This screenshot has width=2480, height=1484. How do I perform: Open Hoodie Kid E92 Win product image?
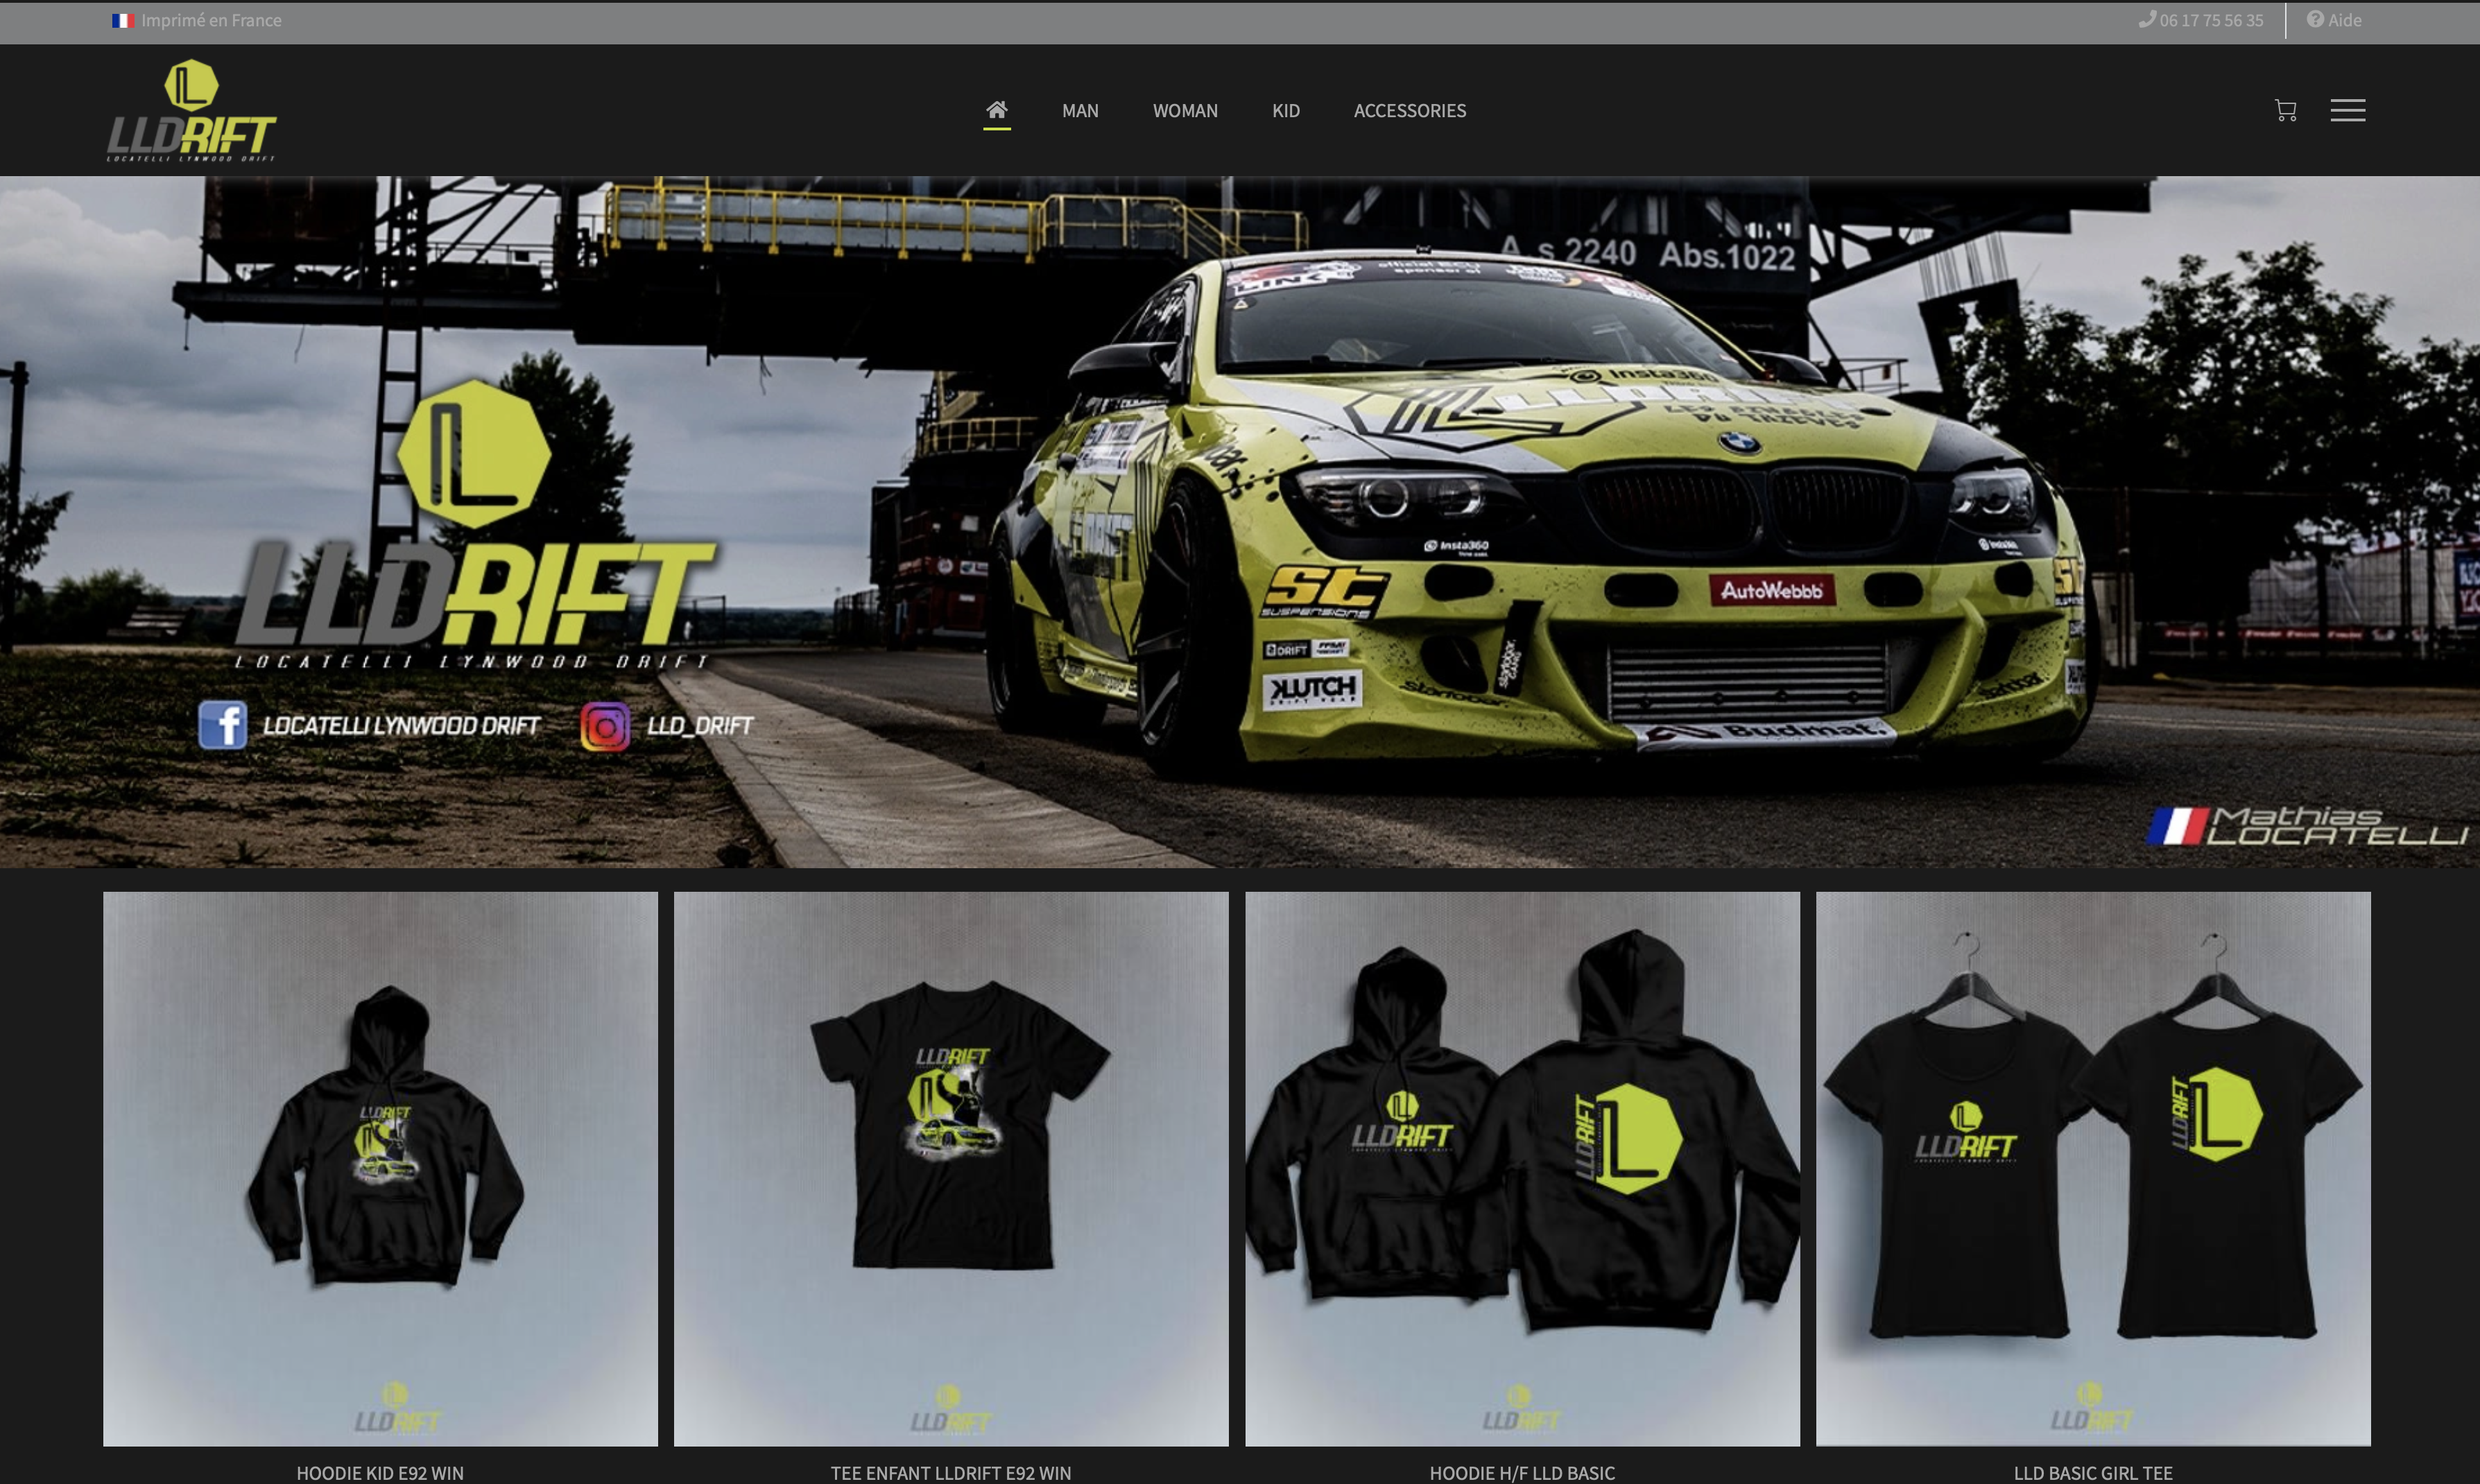(x=380, y=1168)
